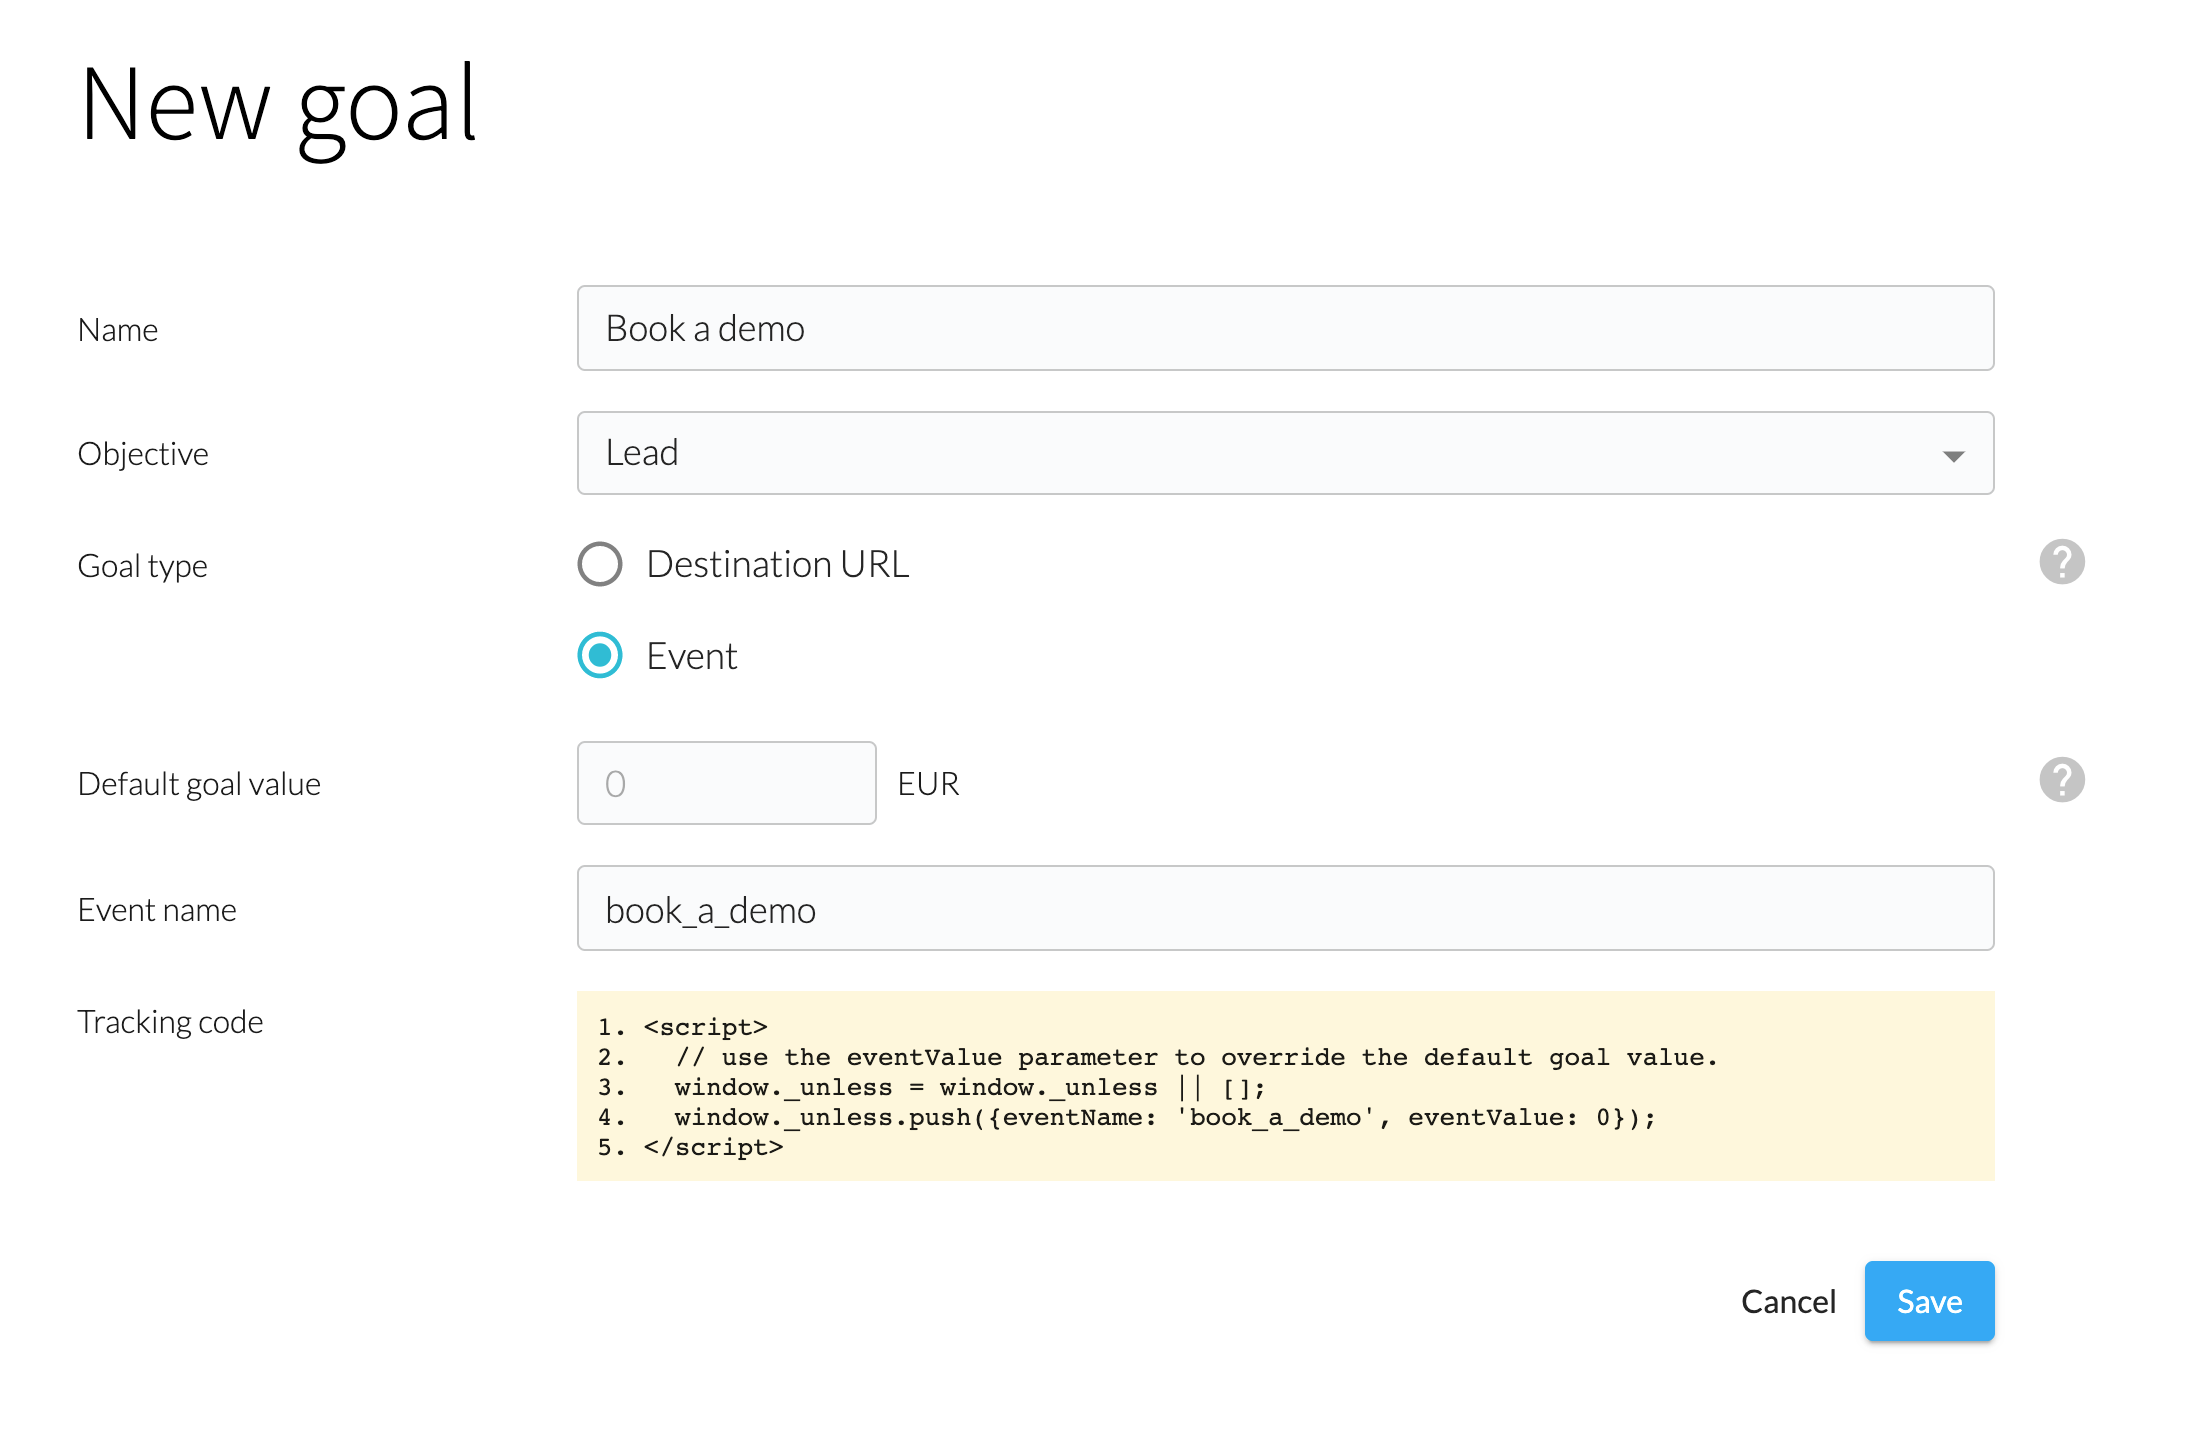The image size is (2206, 1430).
Task: Open the Objective dropdown showing Lead
Action: [x=1284, y=453]
